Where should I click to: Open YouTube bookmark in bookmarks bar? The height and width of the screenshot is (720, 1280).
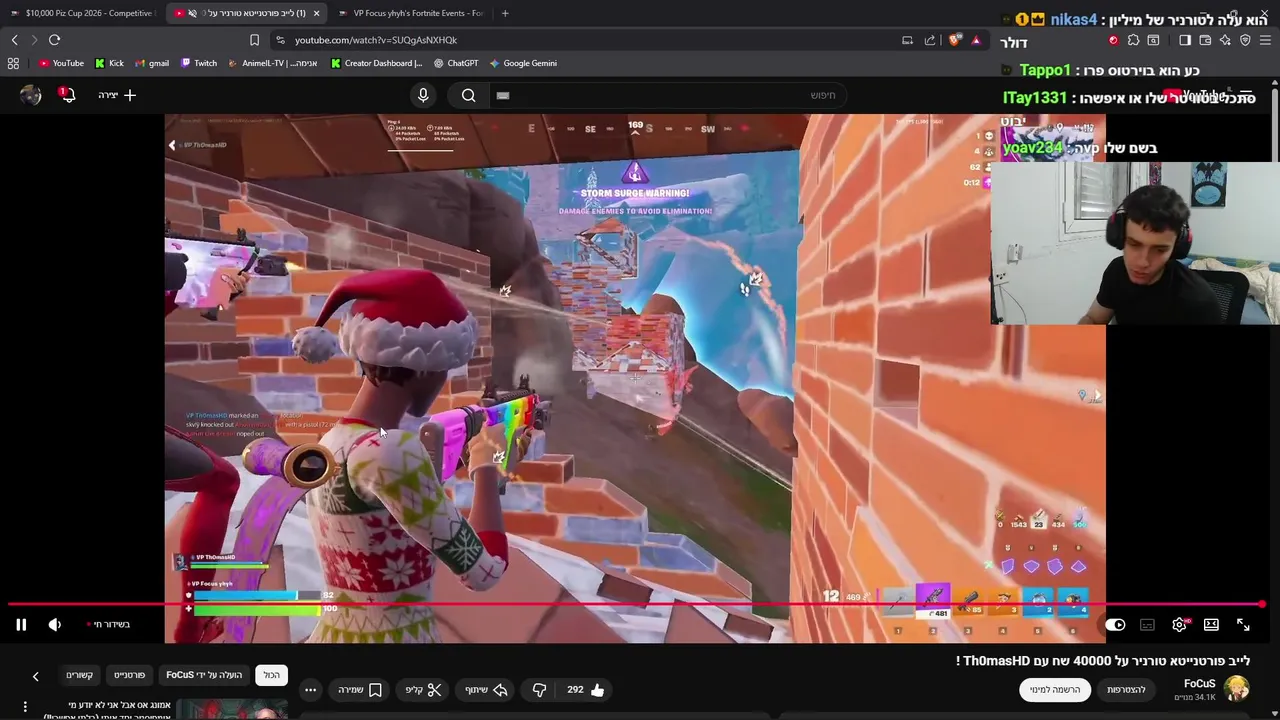click(x=61, y=63)
